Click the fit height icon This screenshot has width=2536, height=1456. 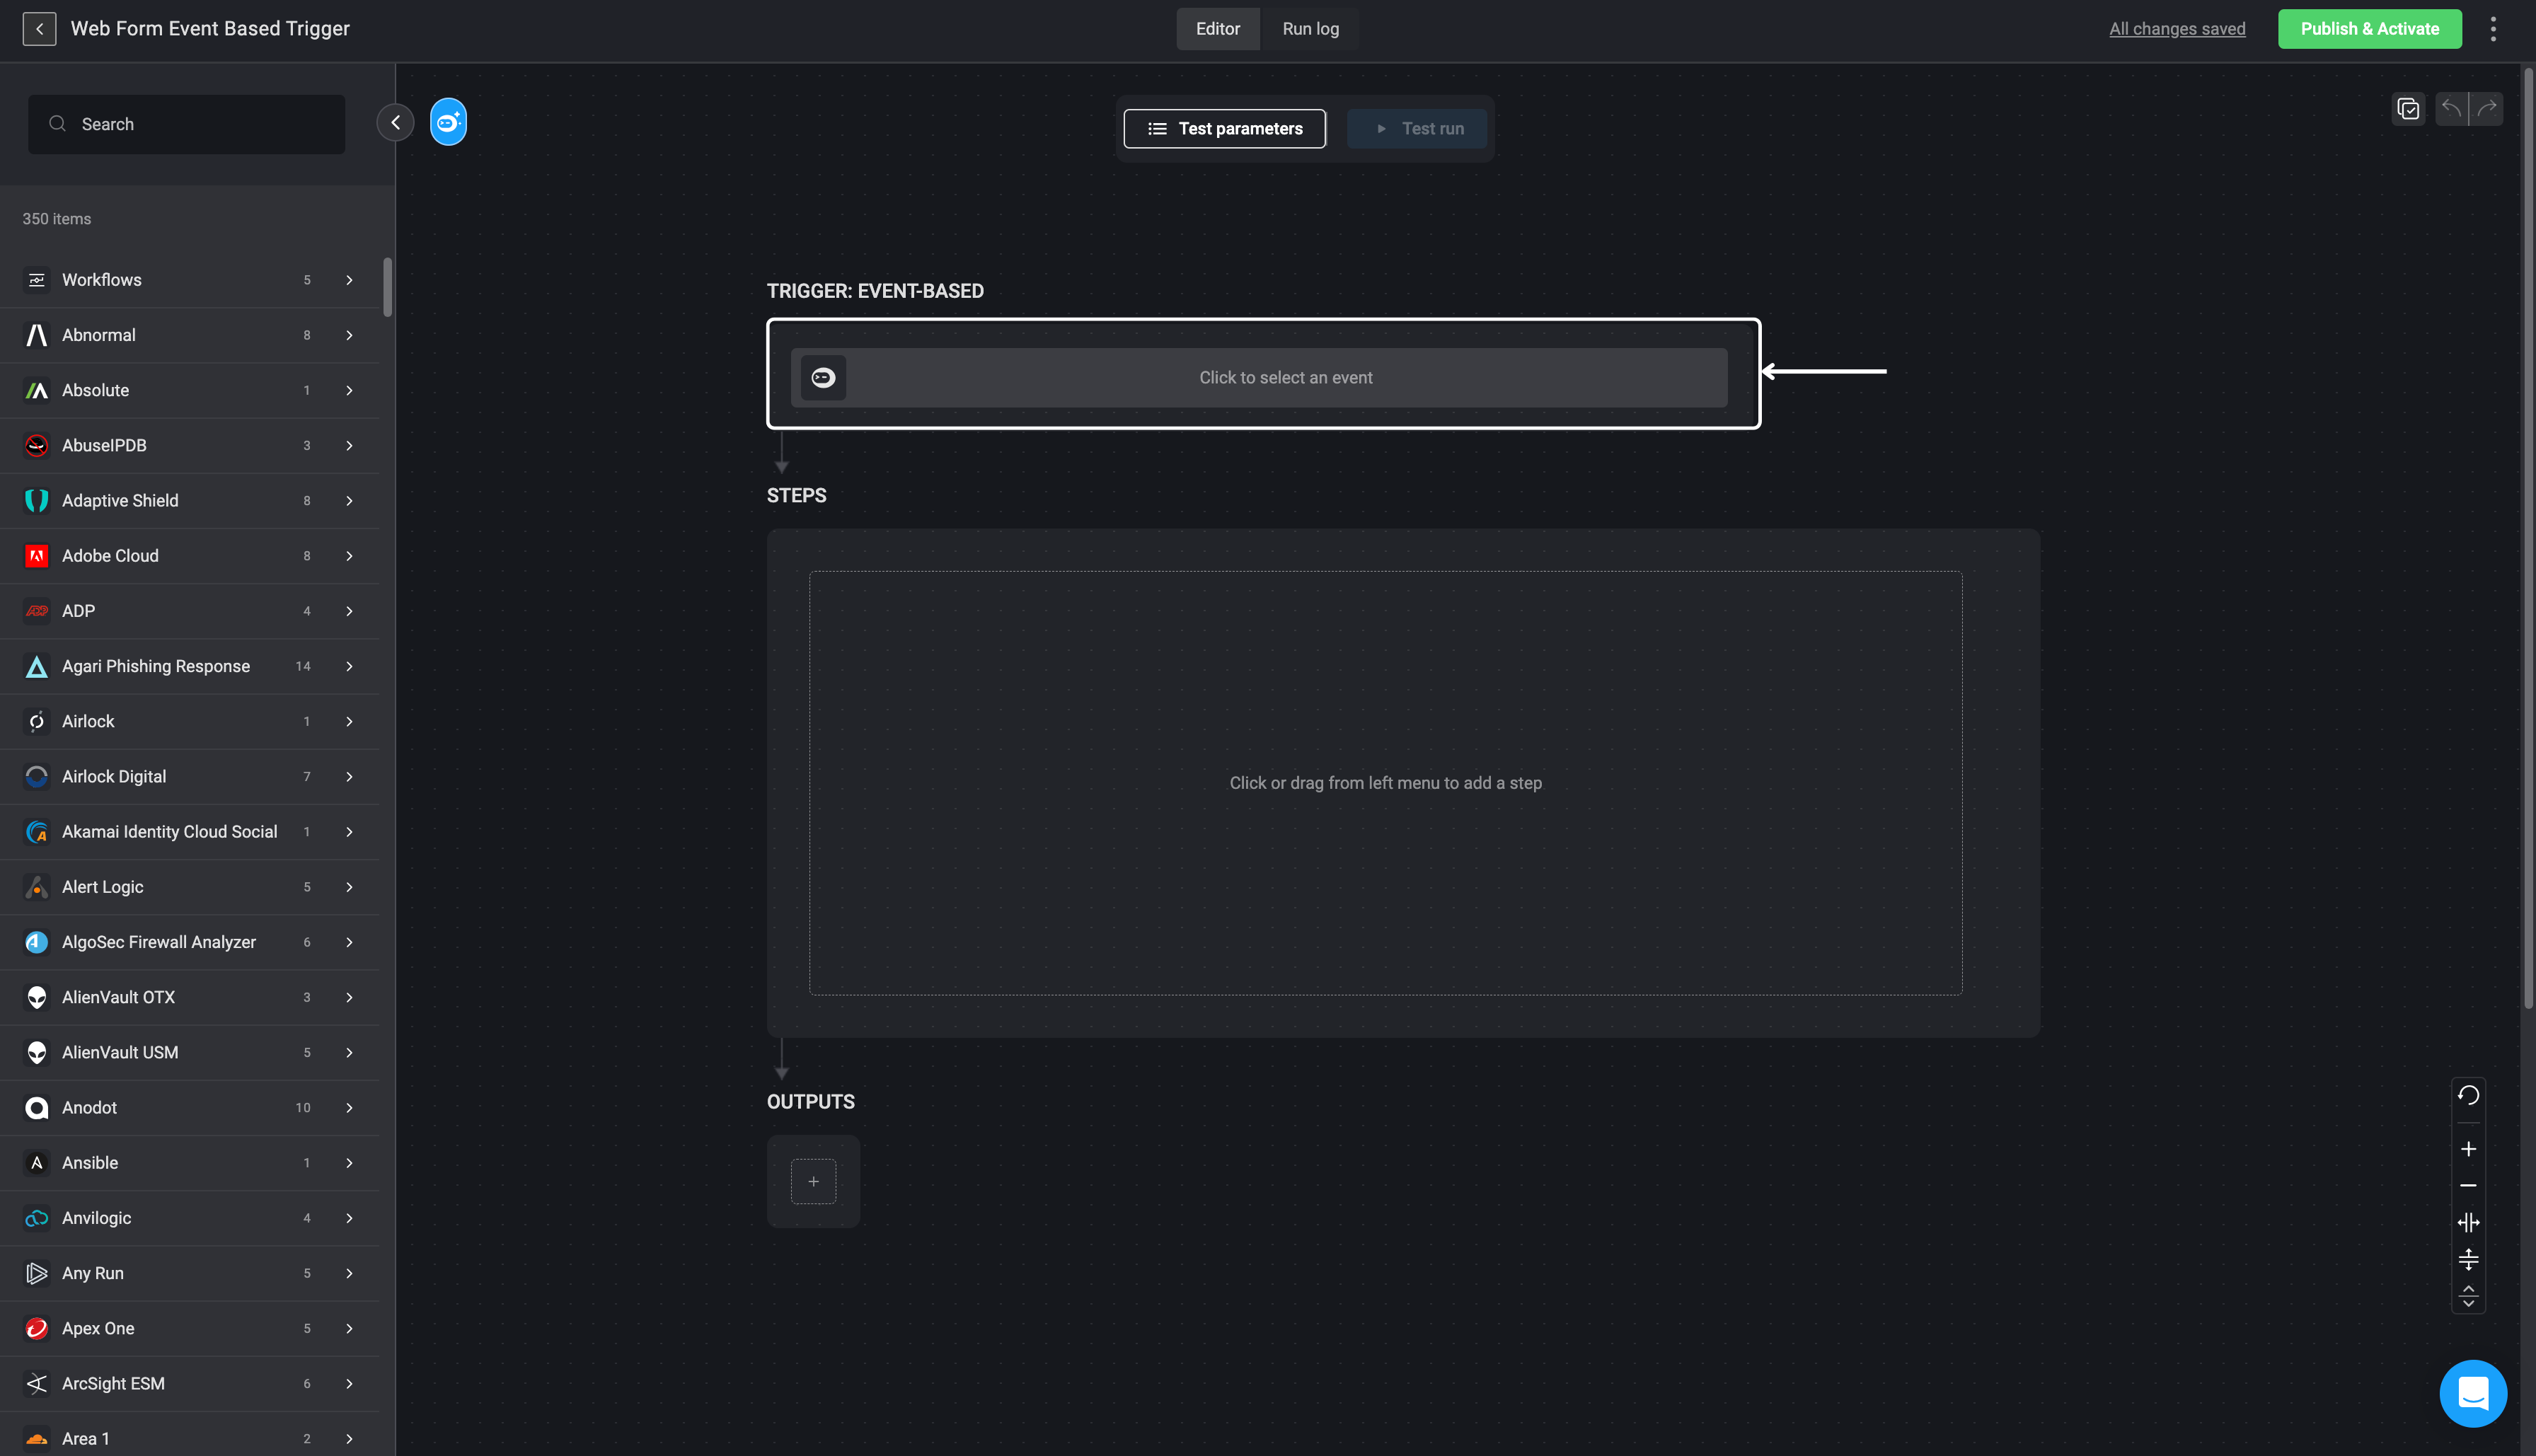(2468, 1259)
